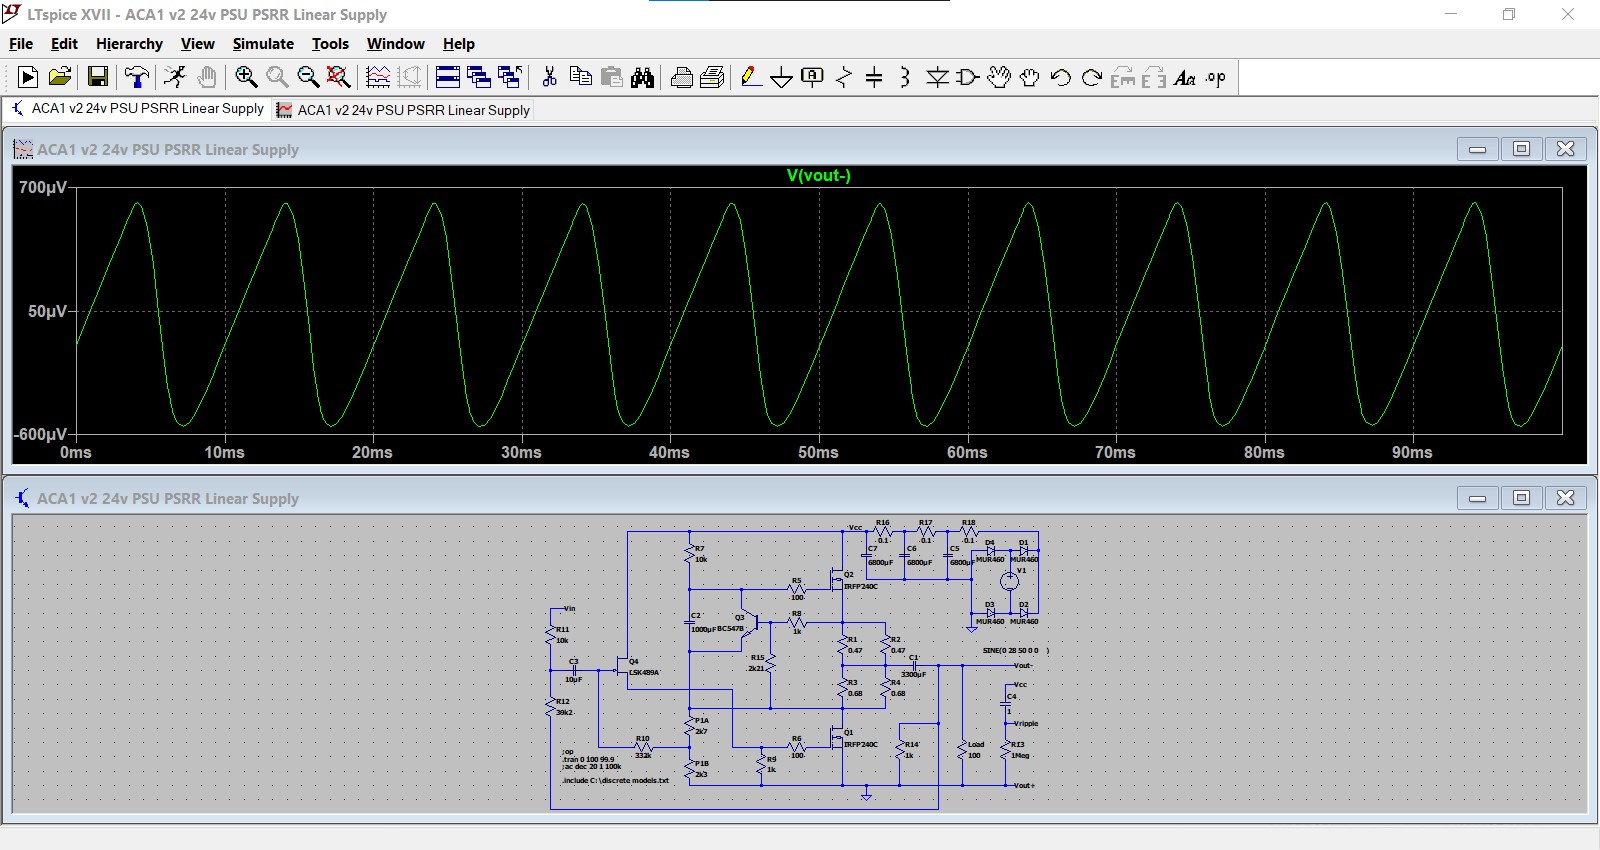Click the Paste clipboard icon
The width and height of the screenshot is (1600, 850).
click(612, 77)
